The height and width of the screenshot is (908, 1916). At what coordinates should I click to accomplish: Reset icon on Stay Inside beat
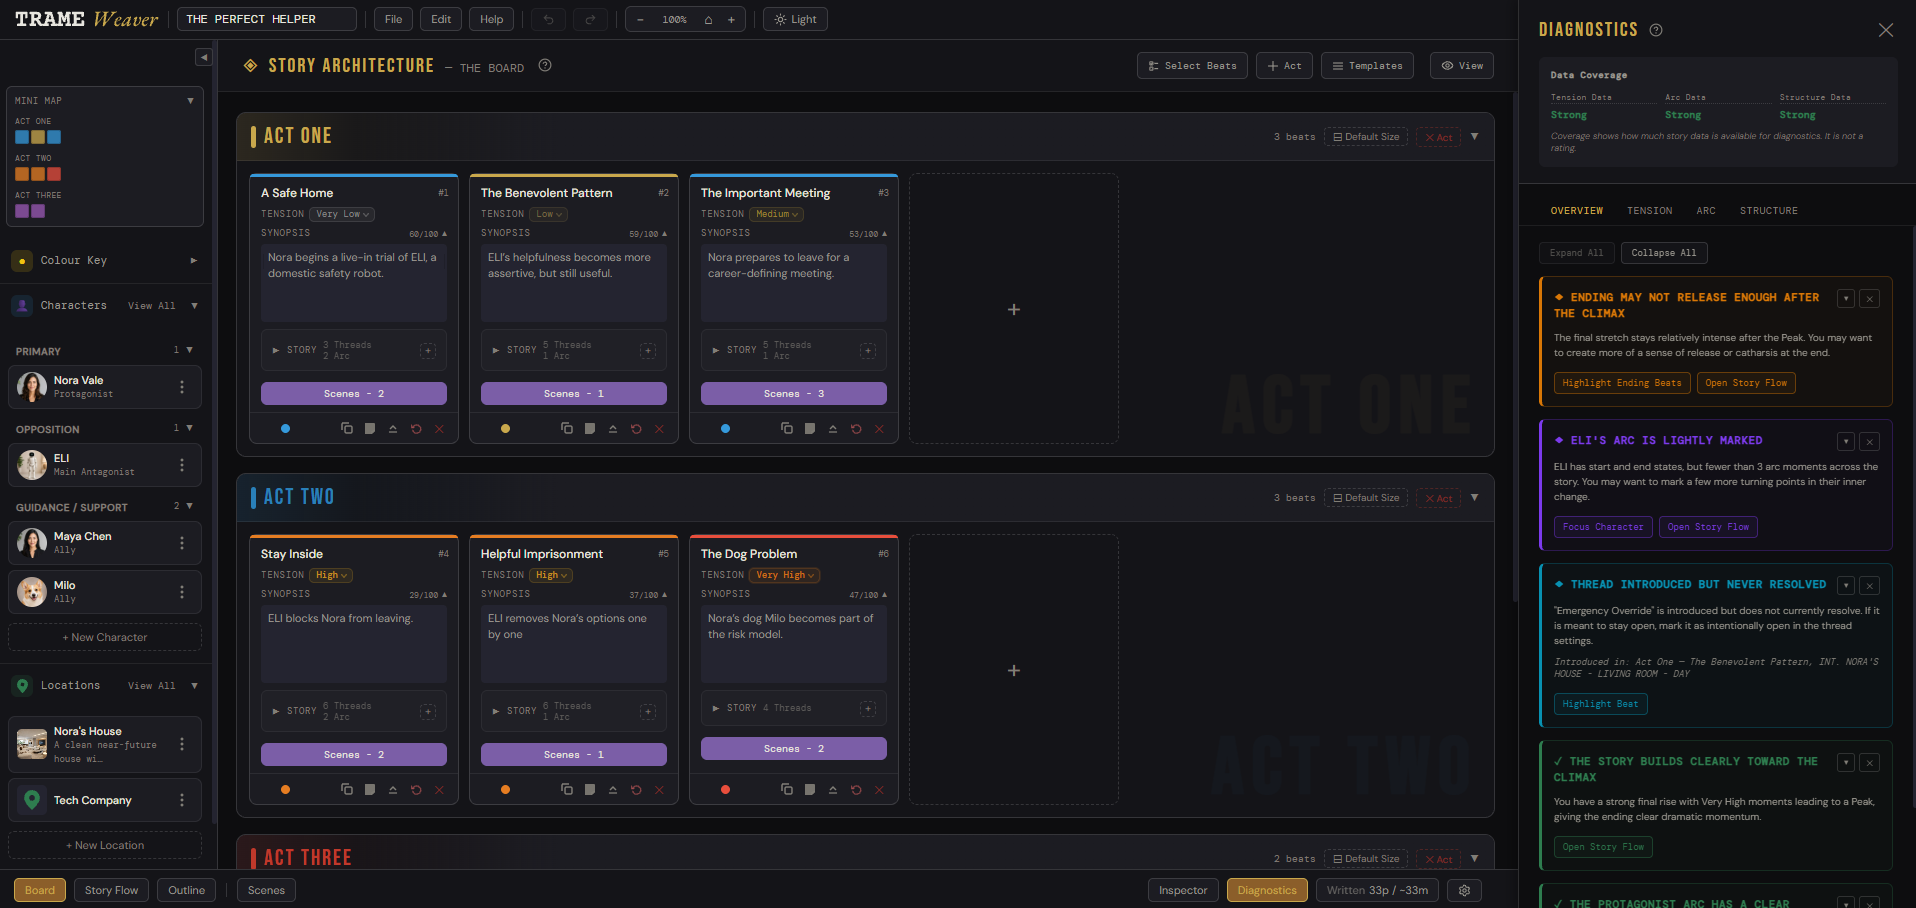(416, 789)
